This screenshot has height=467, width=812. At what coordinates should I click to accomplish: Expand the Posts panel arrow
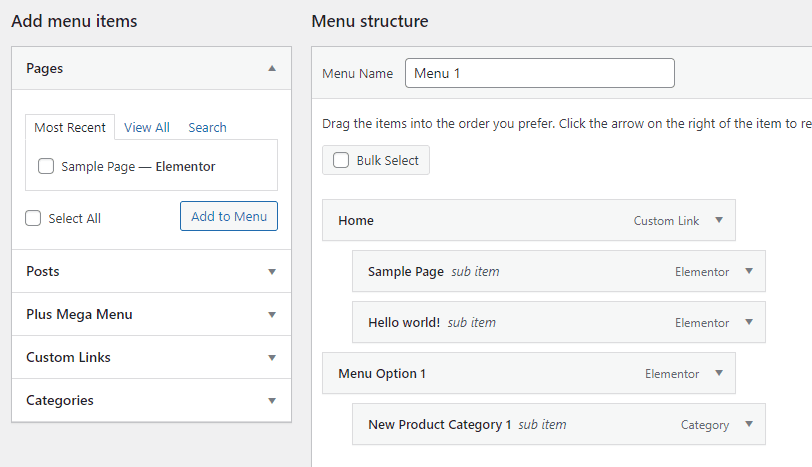[272, 272]
